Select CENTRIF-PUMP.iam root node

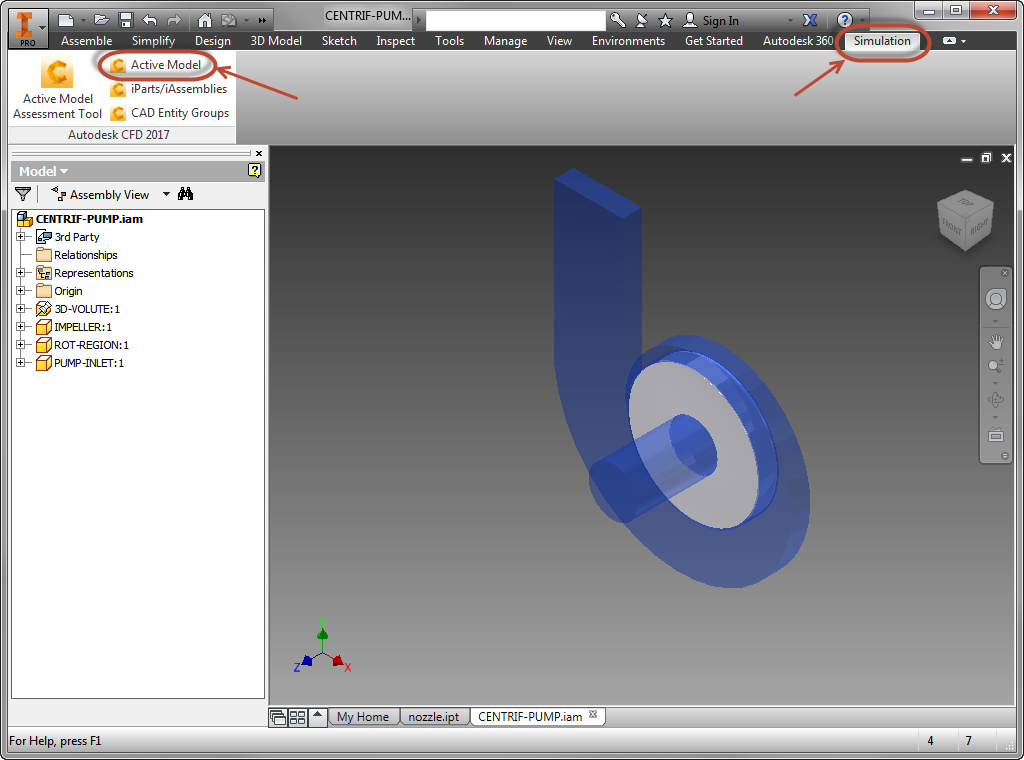[89, 219]
